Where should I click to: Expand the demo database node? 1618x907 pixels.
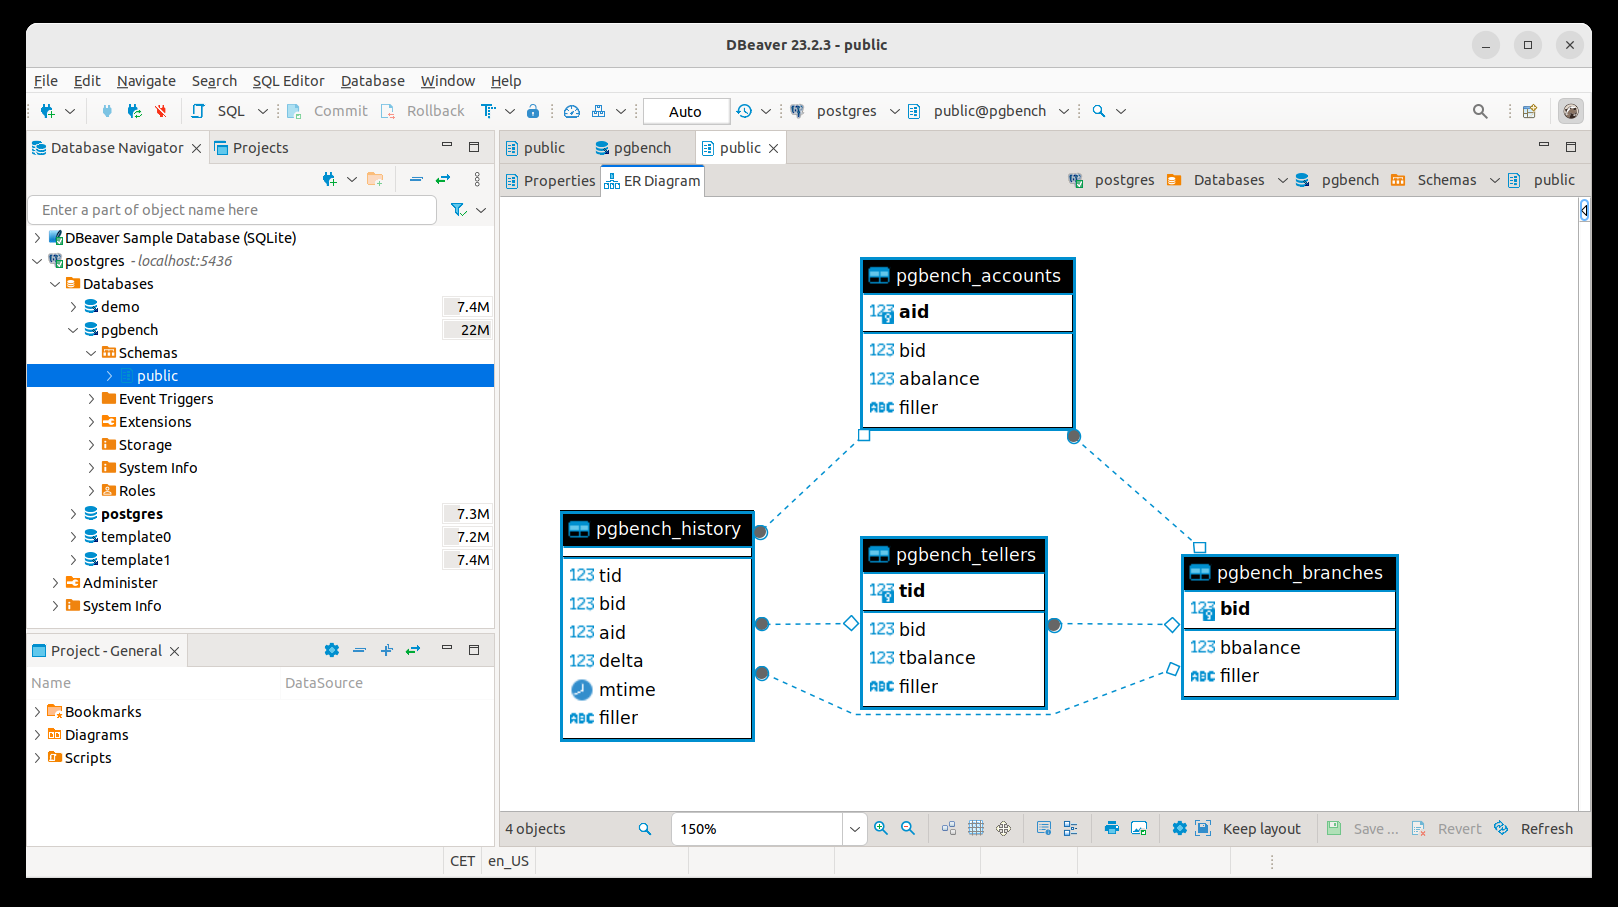[x=73, y=307]
